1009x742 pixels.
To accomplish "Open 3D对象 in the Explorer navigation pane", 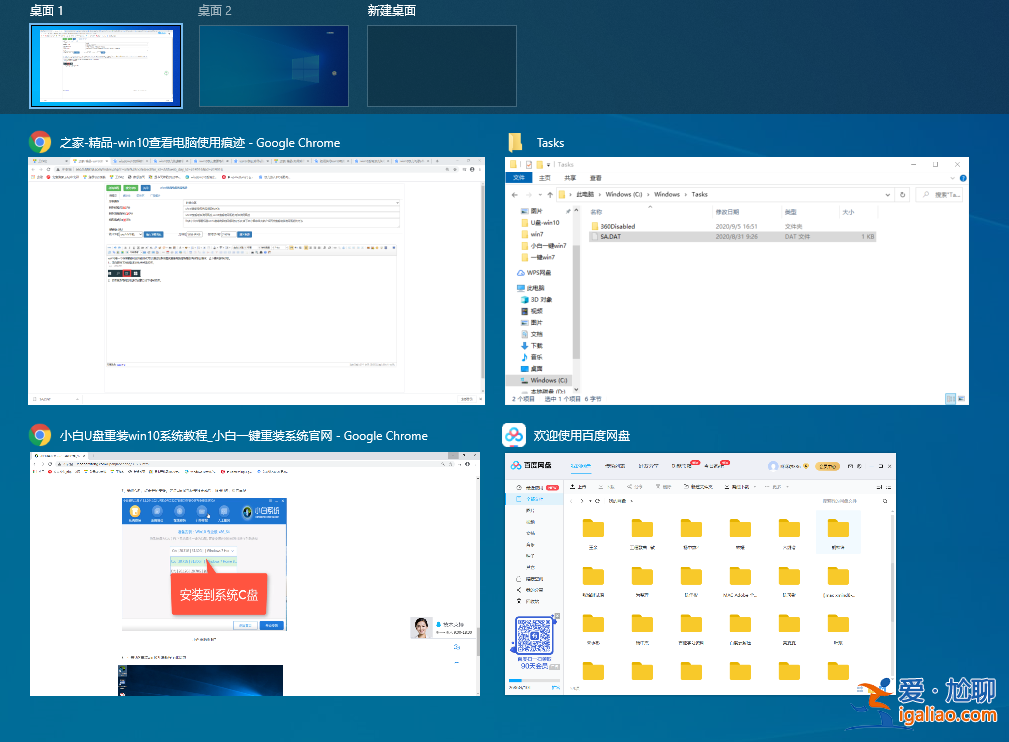I will [x=536, y=299].
